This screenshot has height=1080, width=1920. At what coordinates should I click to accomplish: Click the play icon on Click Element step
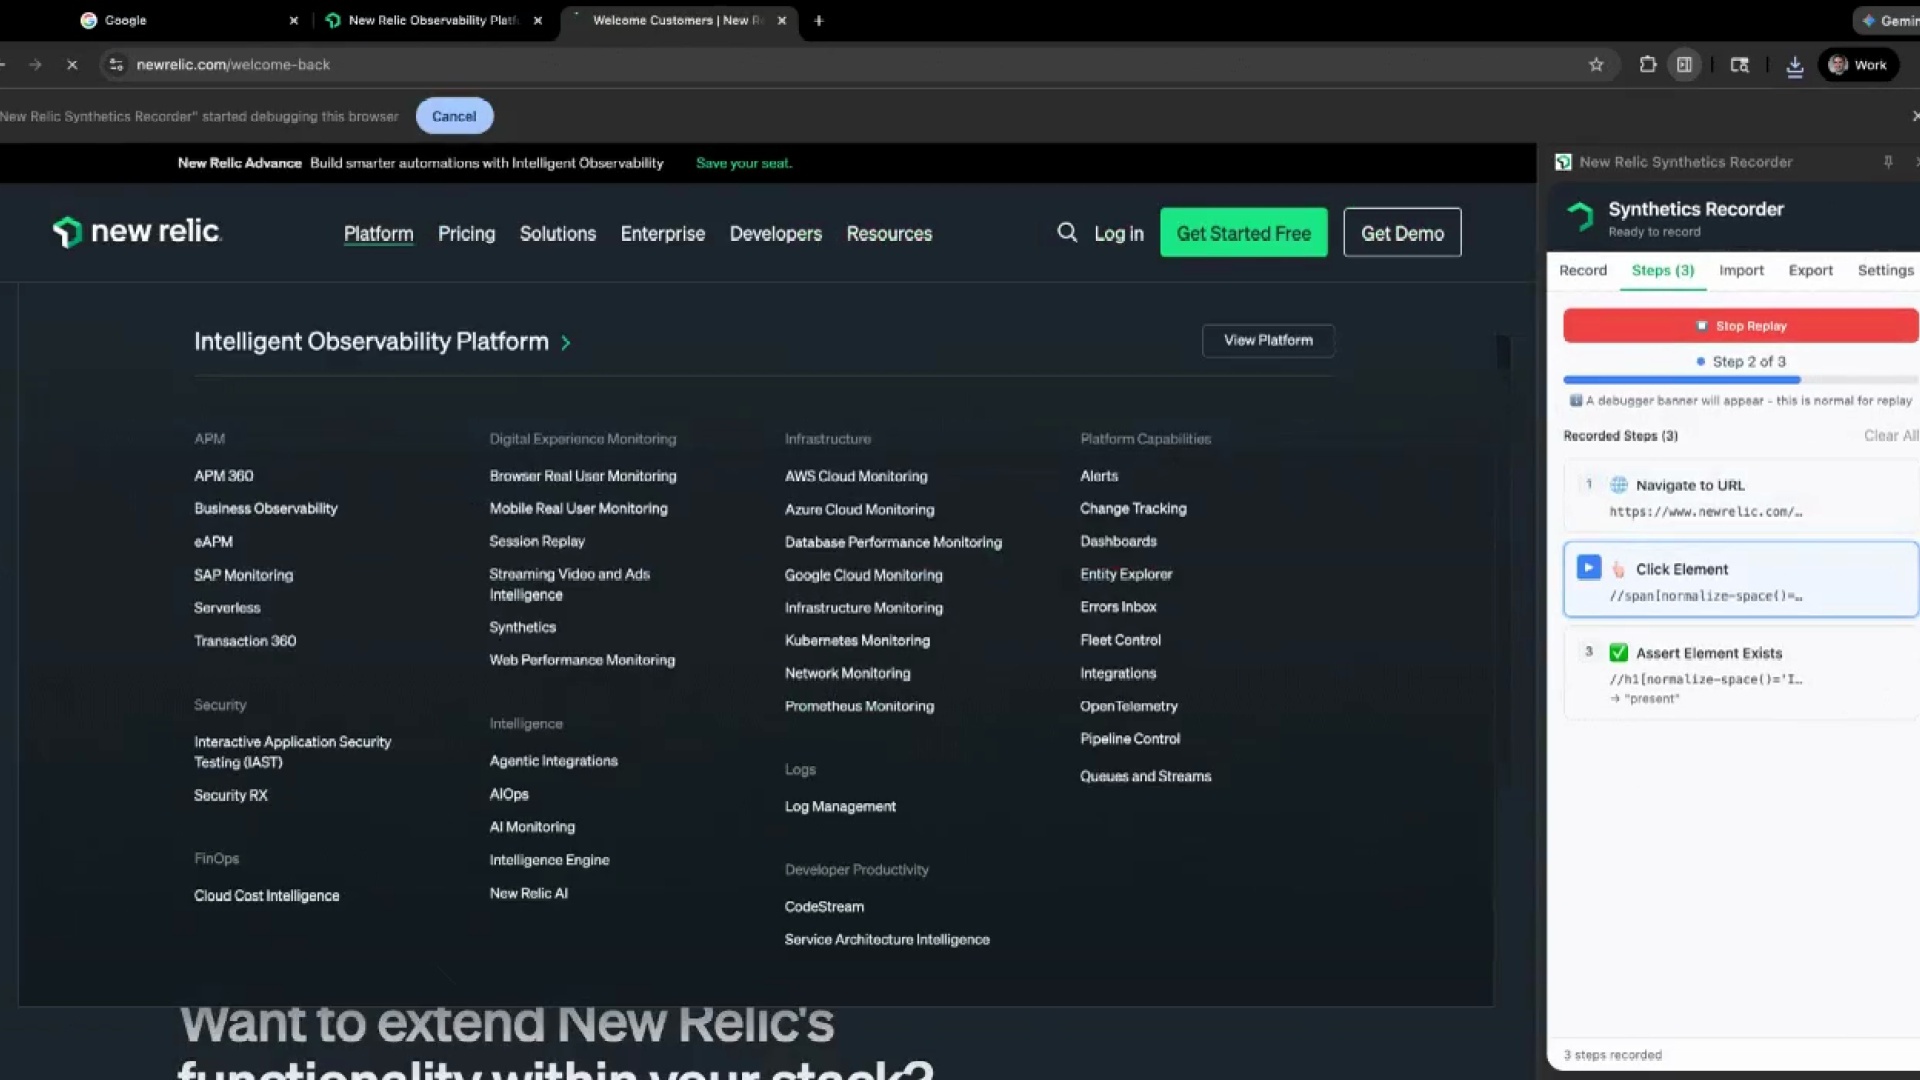(1588, 568)
